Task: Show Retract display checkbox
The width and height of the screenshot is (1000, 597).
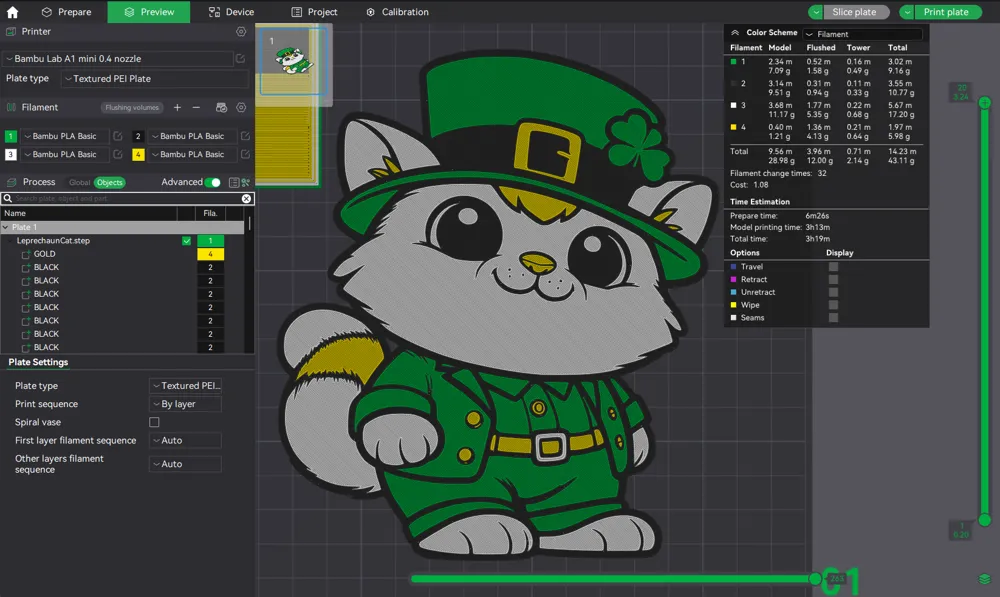Action: point(833,279)
